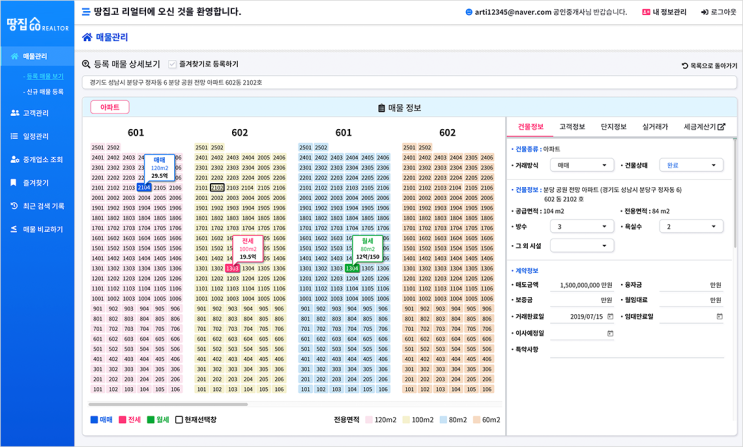The height and width of the screenshot is (447, 743).
Task: Click the return arrow icon by 목록으로 돌아가기
Action: [685, 66]
